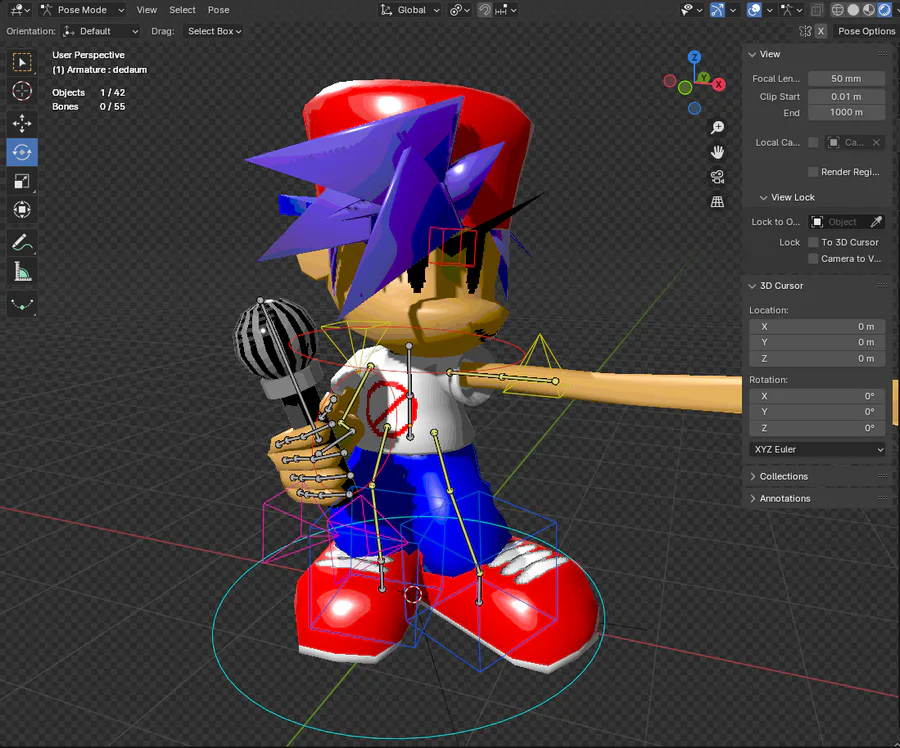Viewport: 900px width, 748px height.
Task: Enable Render Region checkbox
Action: (813, 172)
